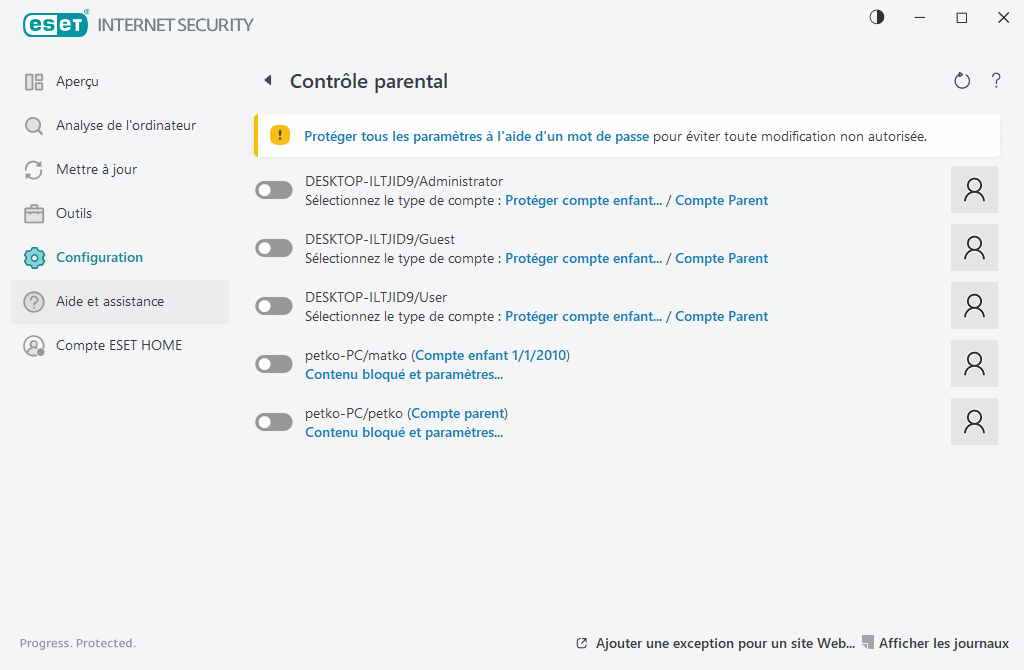Image resolution: width=1024 pixels, height=670 pixels.
Task: Click the refresh icon in Contrôle parental header
Action: point(962,81)
